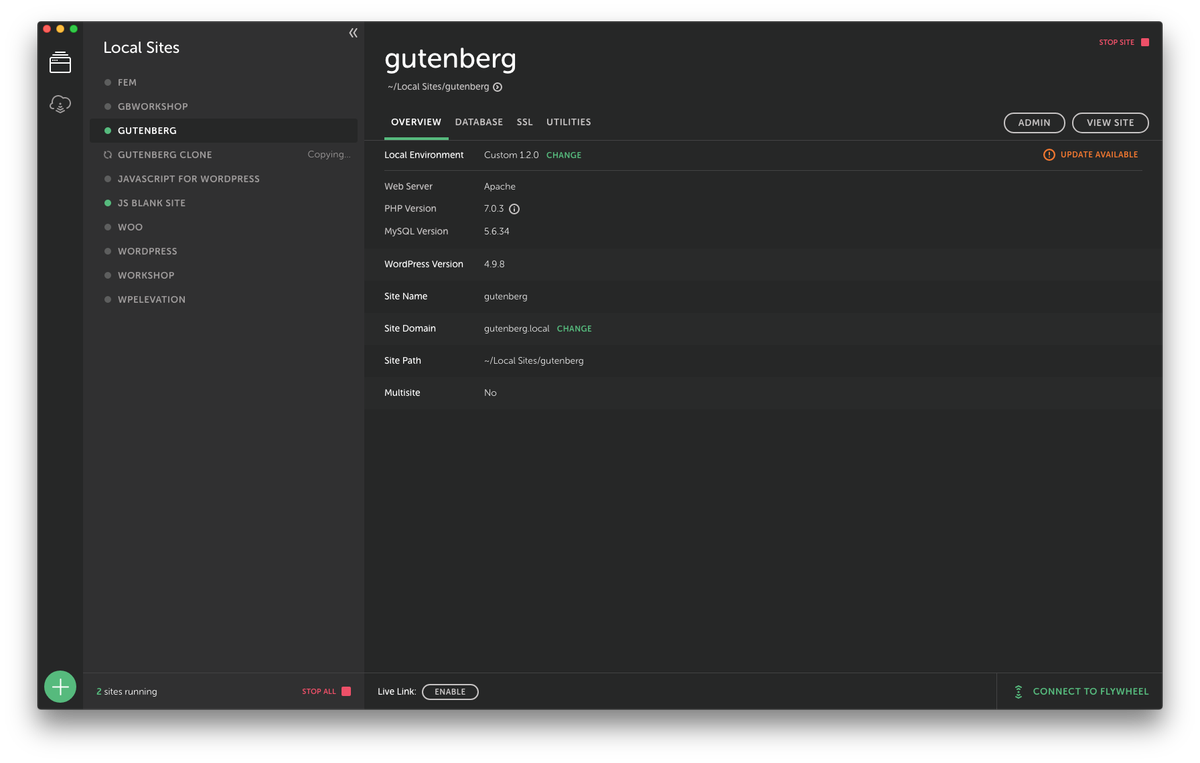
Task: Click the red Stop Site square icon
Action: click(1145, 42)
